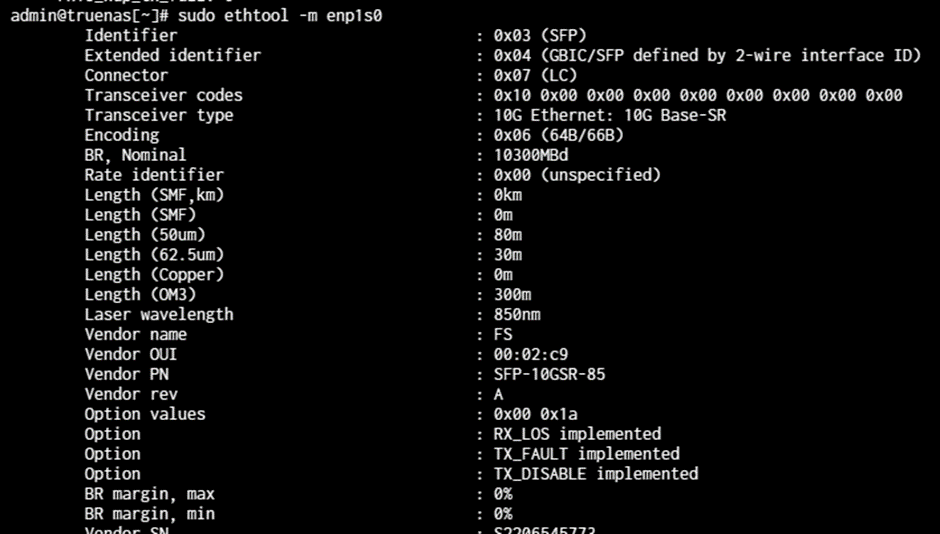
Task: Click the Transceiver codes hex values
Action: coord(698,95)
